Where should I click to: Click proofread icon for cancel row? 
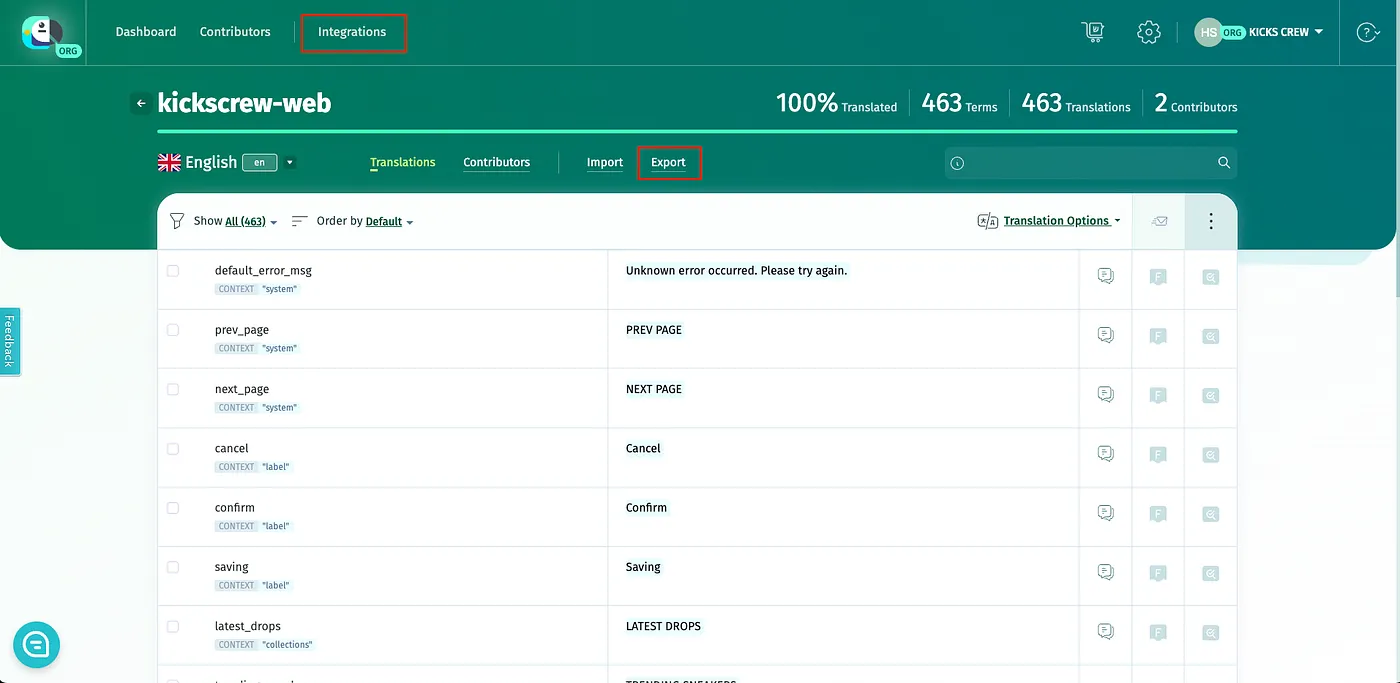tap(1211, 455)
